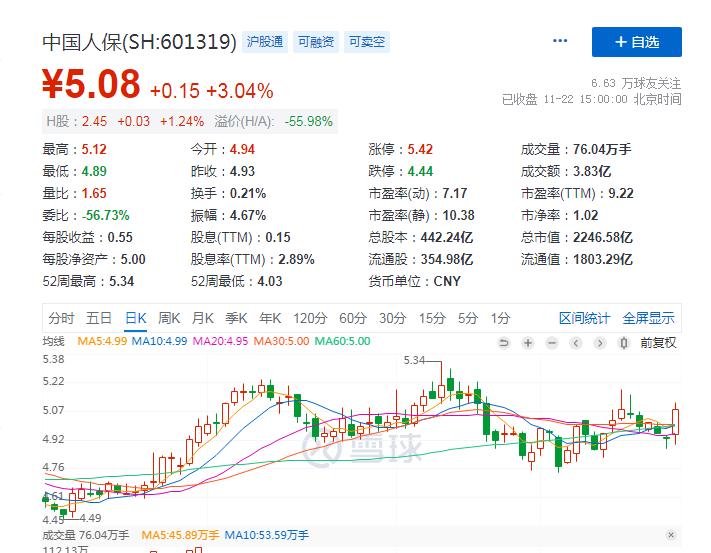The width and height of the screenshot is (711, 553).
Task: Click the 量比 value 1.65
Action: (94, 193)
